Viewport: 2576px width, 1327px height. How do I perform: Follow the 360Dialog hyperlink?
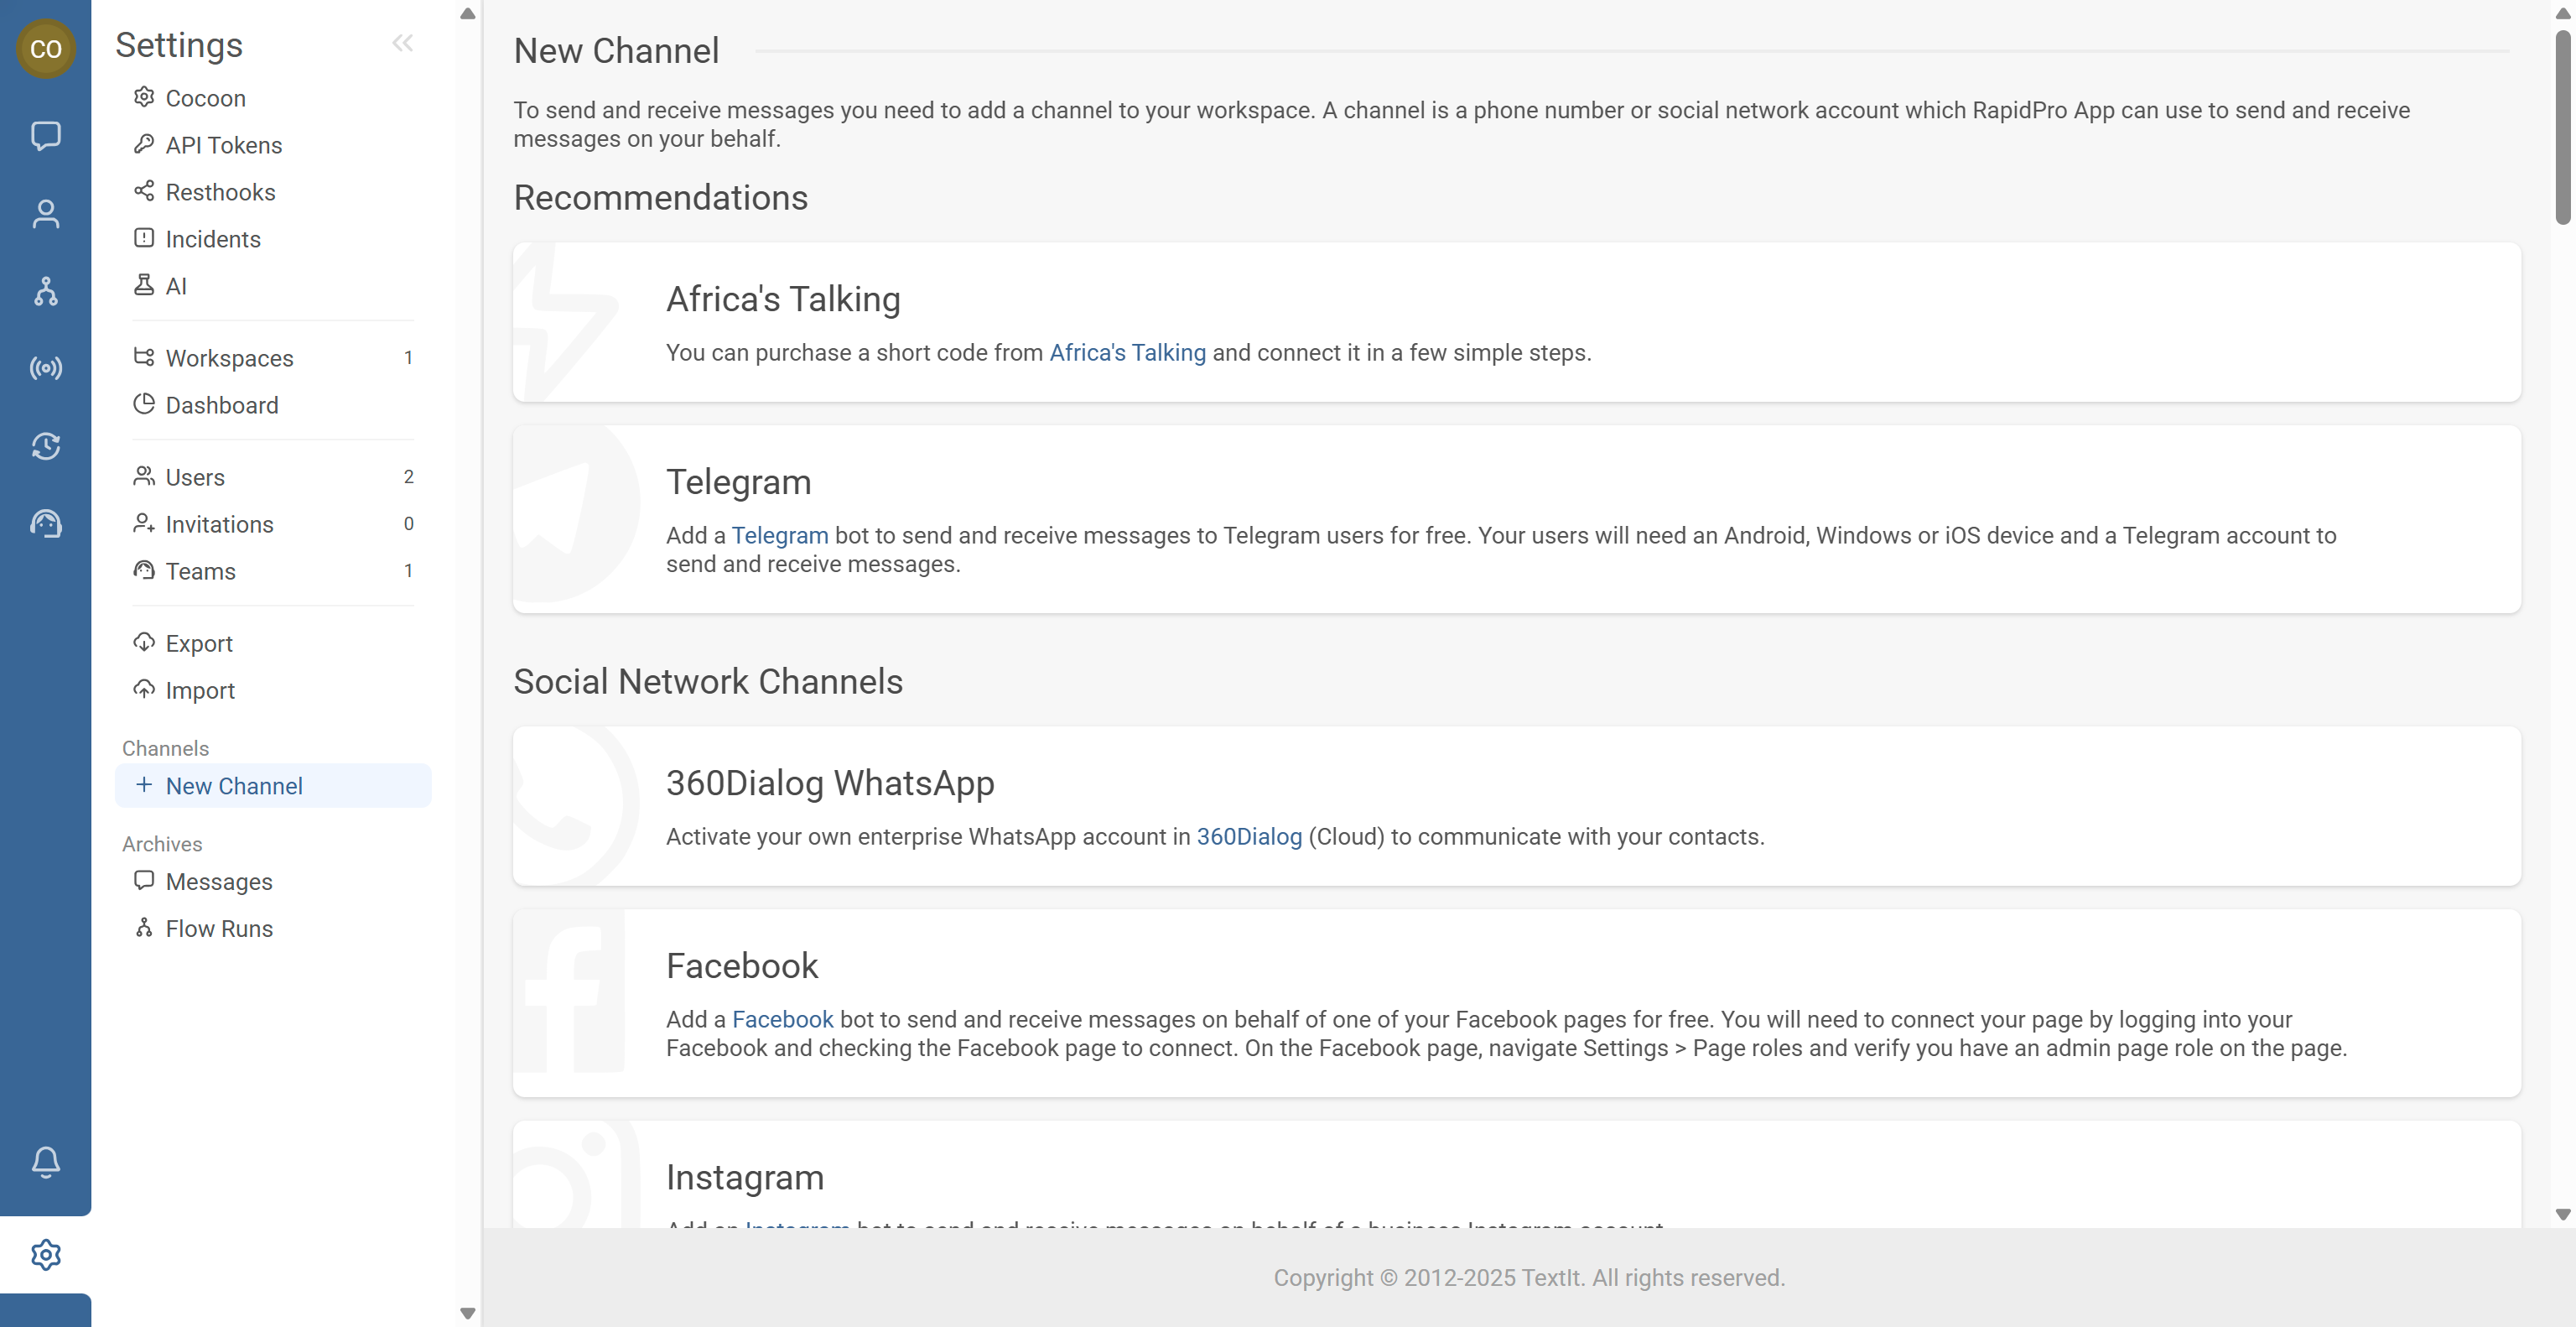coord(1249,837)
